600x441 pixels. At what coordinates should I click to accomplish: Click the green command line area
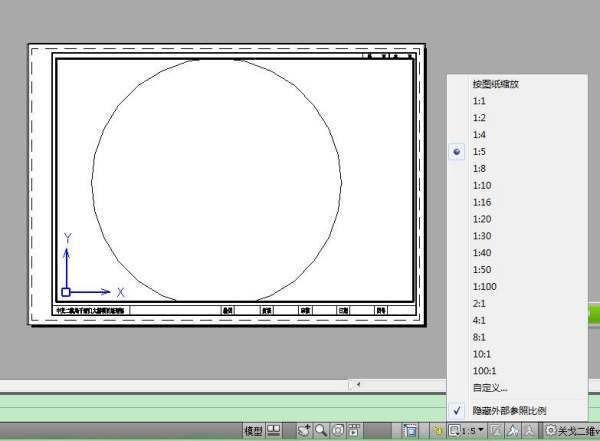click(222, 408)
